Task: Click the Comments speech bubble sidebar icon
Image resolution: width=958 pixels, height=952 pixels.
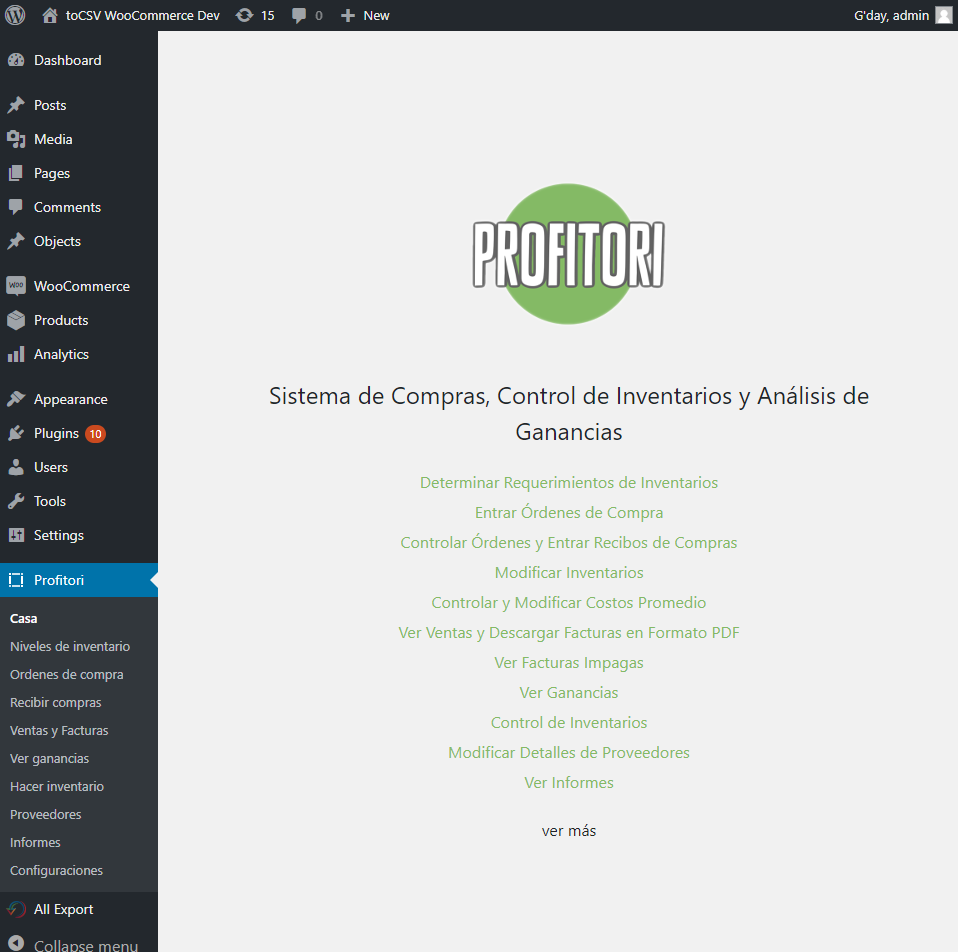Action: point(16,207)
